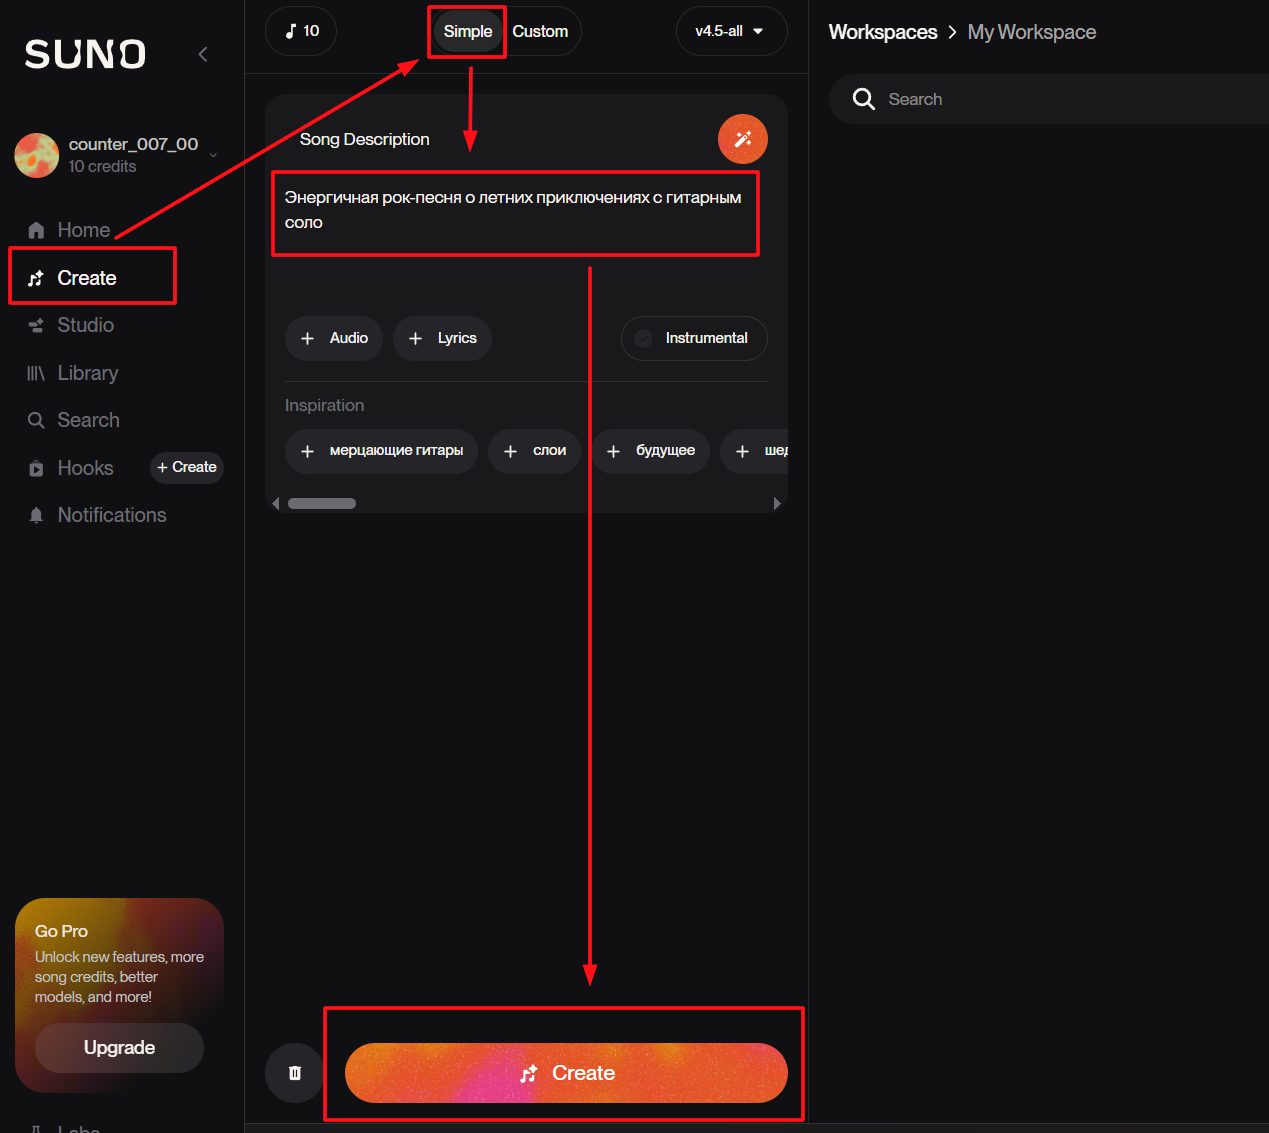
Task: Open Library in the sidebar
Action: tap(87, 373)
